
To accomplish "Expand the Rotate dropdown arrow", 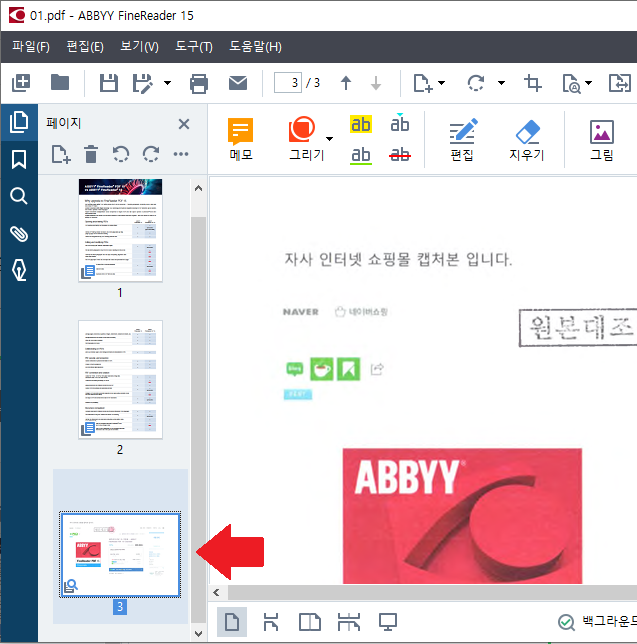I will 501,83.
